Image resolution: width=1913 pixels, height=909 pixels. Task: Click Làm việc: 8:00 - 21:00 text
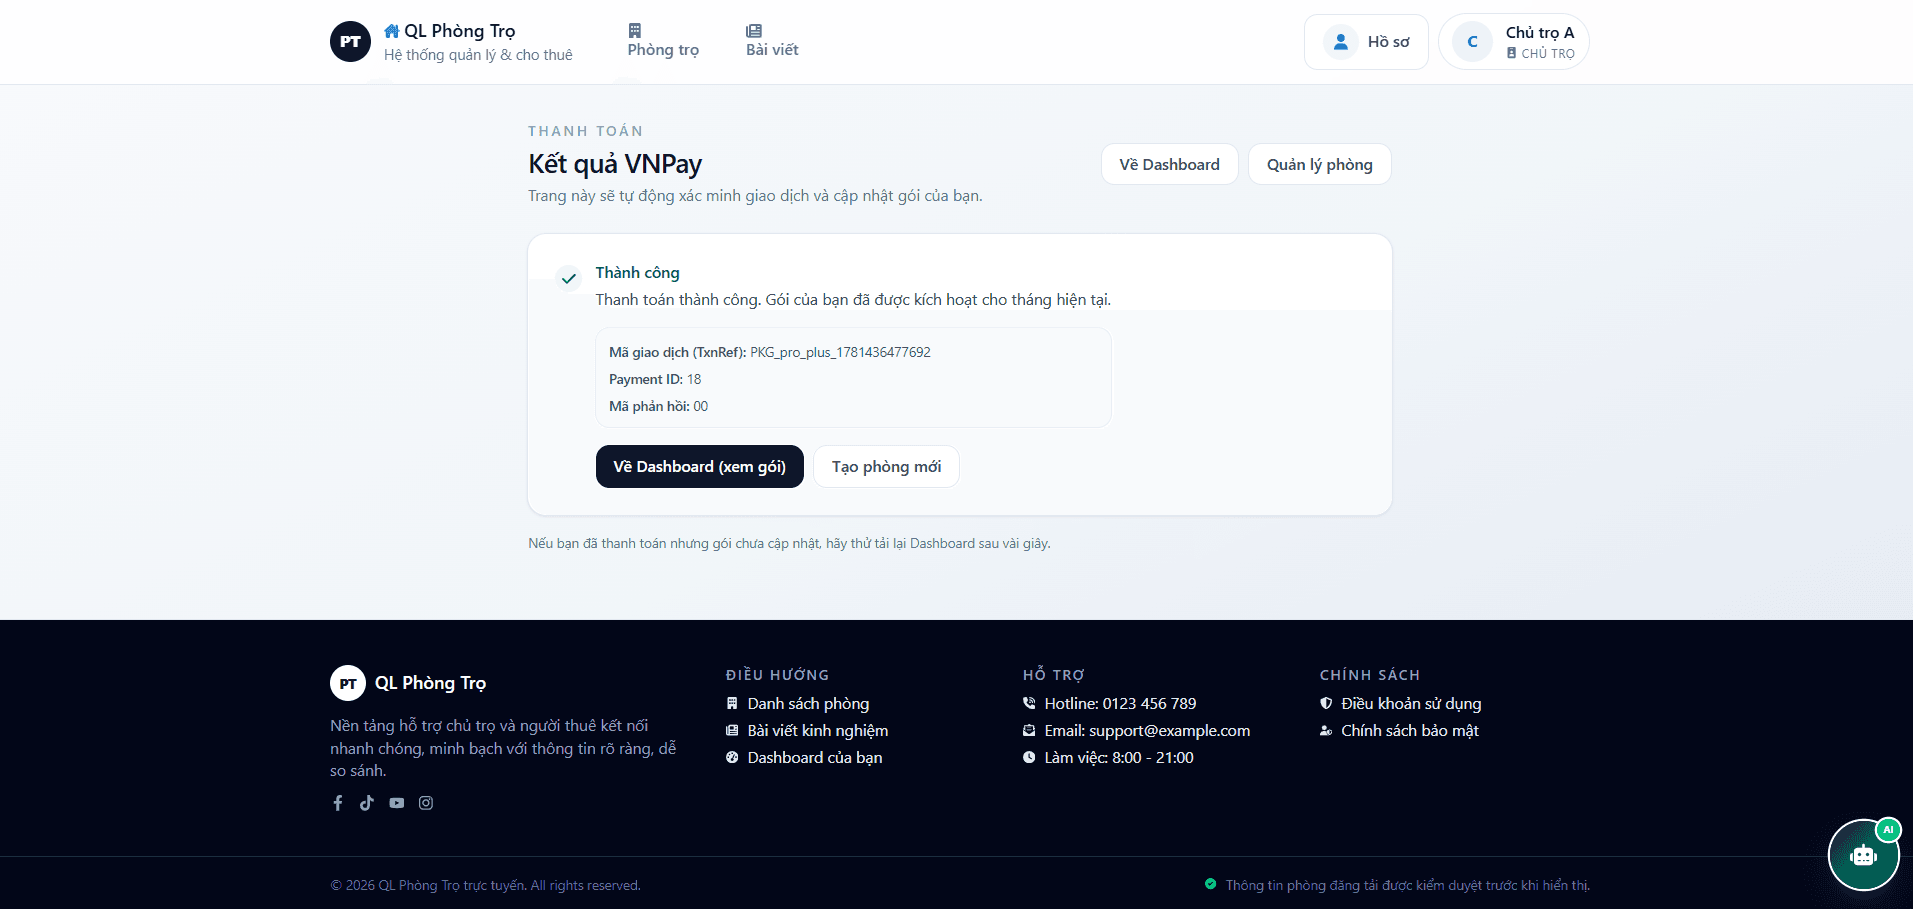pyautogui.click(x=1119, y=758)
